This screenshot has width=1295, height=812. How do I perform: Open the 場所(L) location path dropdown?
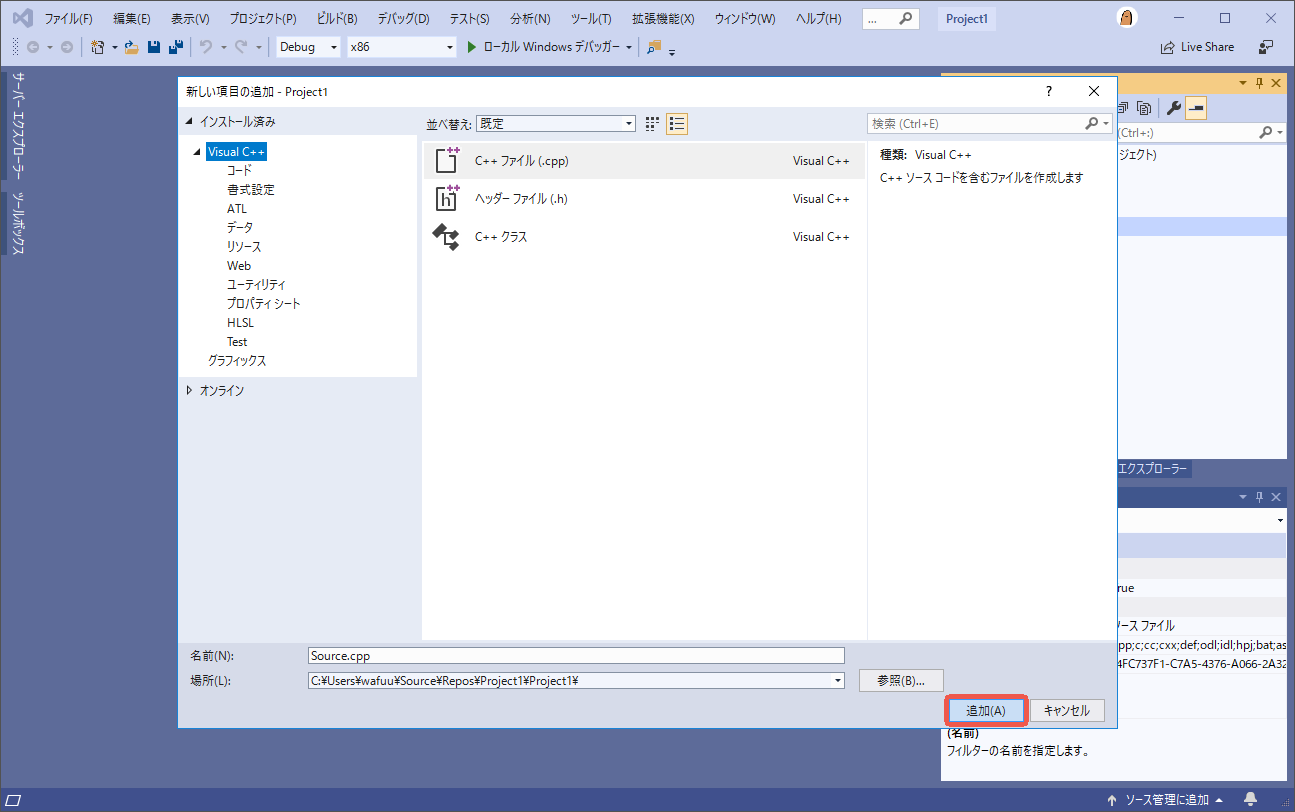837,681
